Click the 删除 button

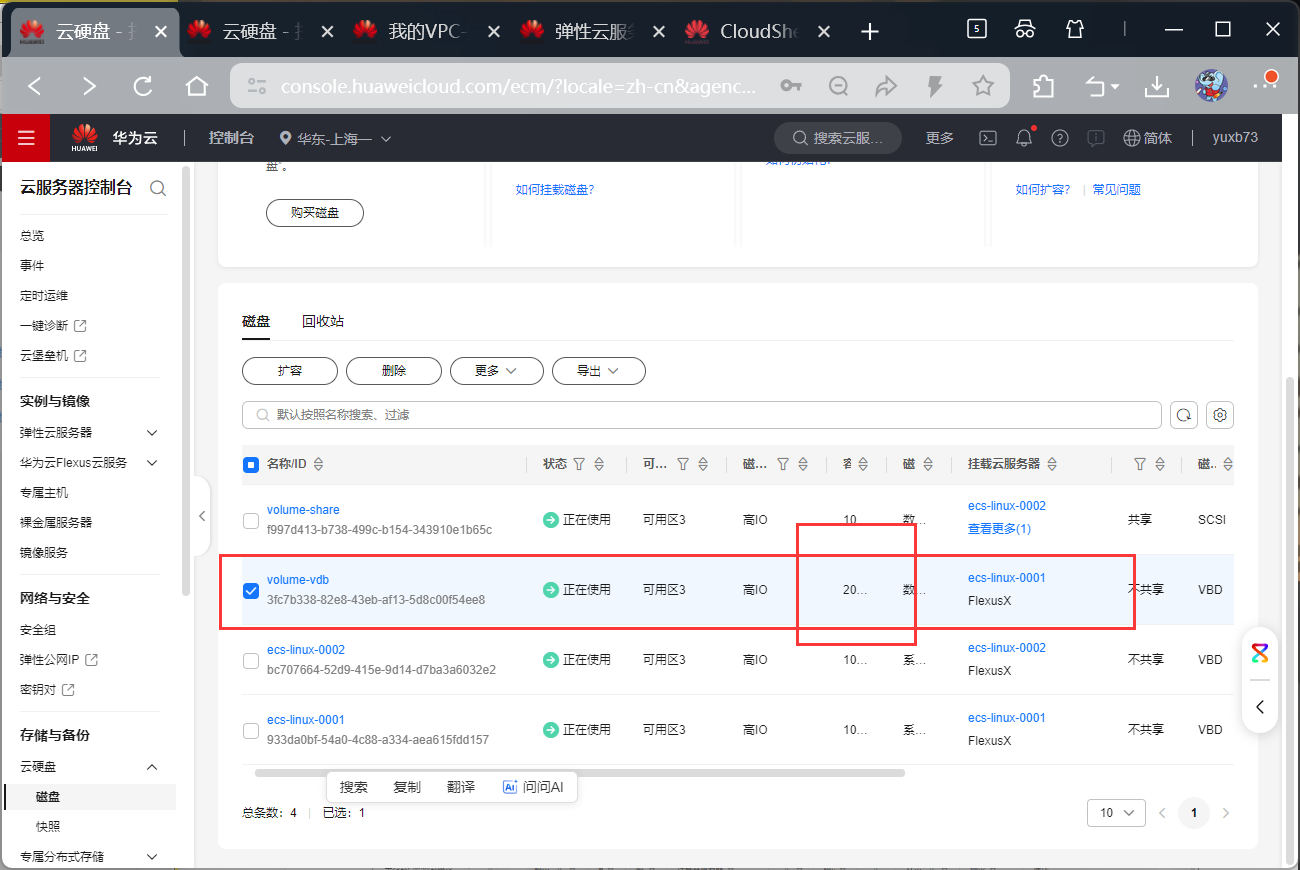point(394,371)
